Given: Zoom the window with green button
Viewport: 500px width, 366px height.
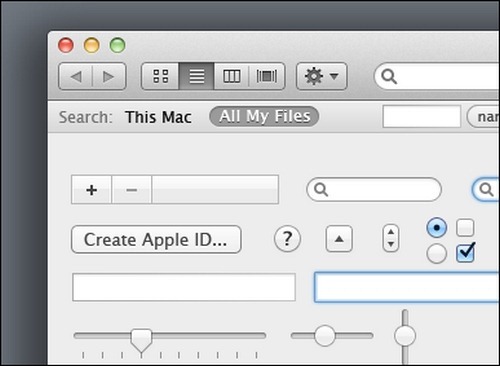Looking at the screenshot, I should tap(117, 45).
